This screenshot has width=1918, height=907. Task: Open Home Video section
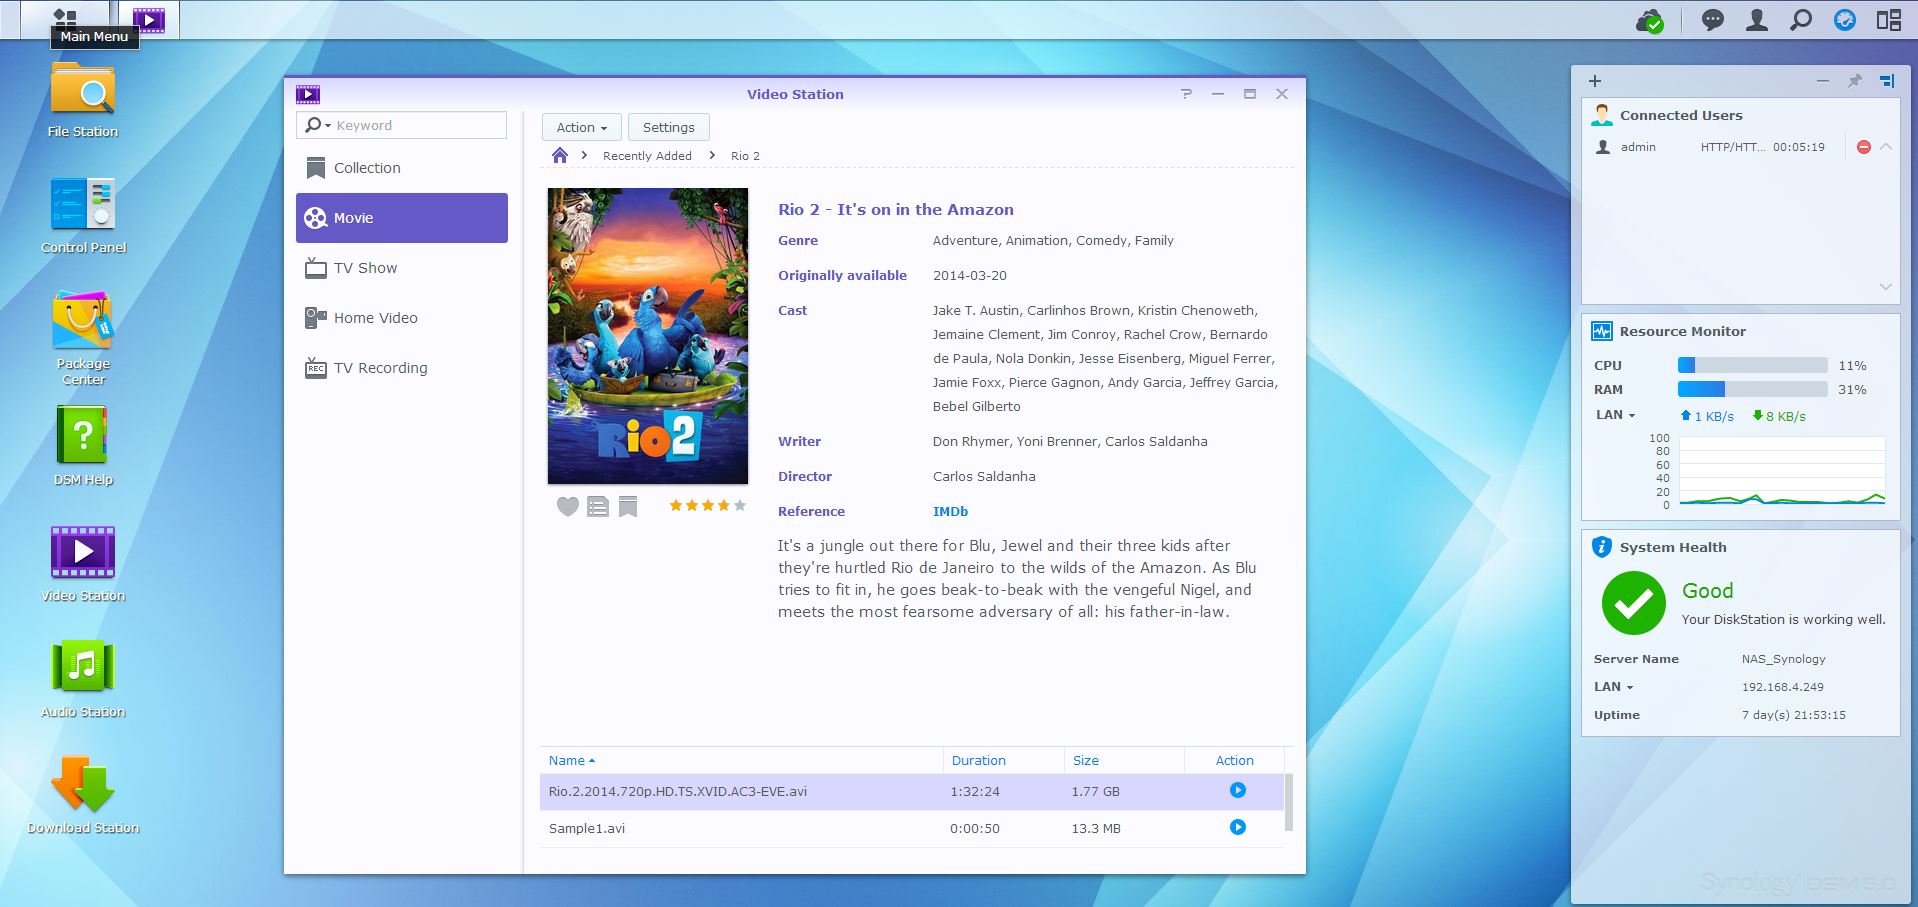click(x=402, y=318)
